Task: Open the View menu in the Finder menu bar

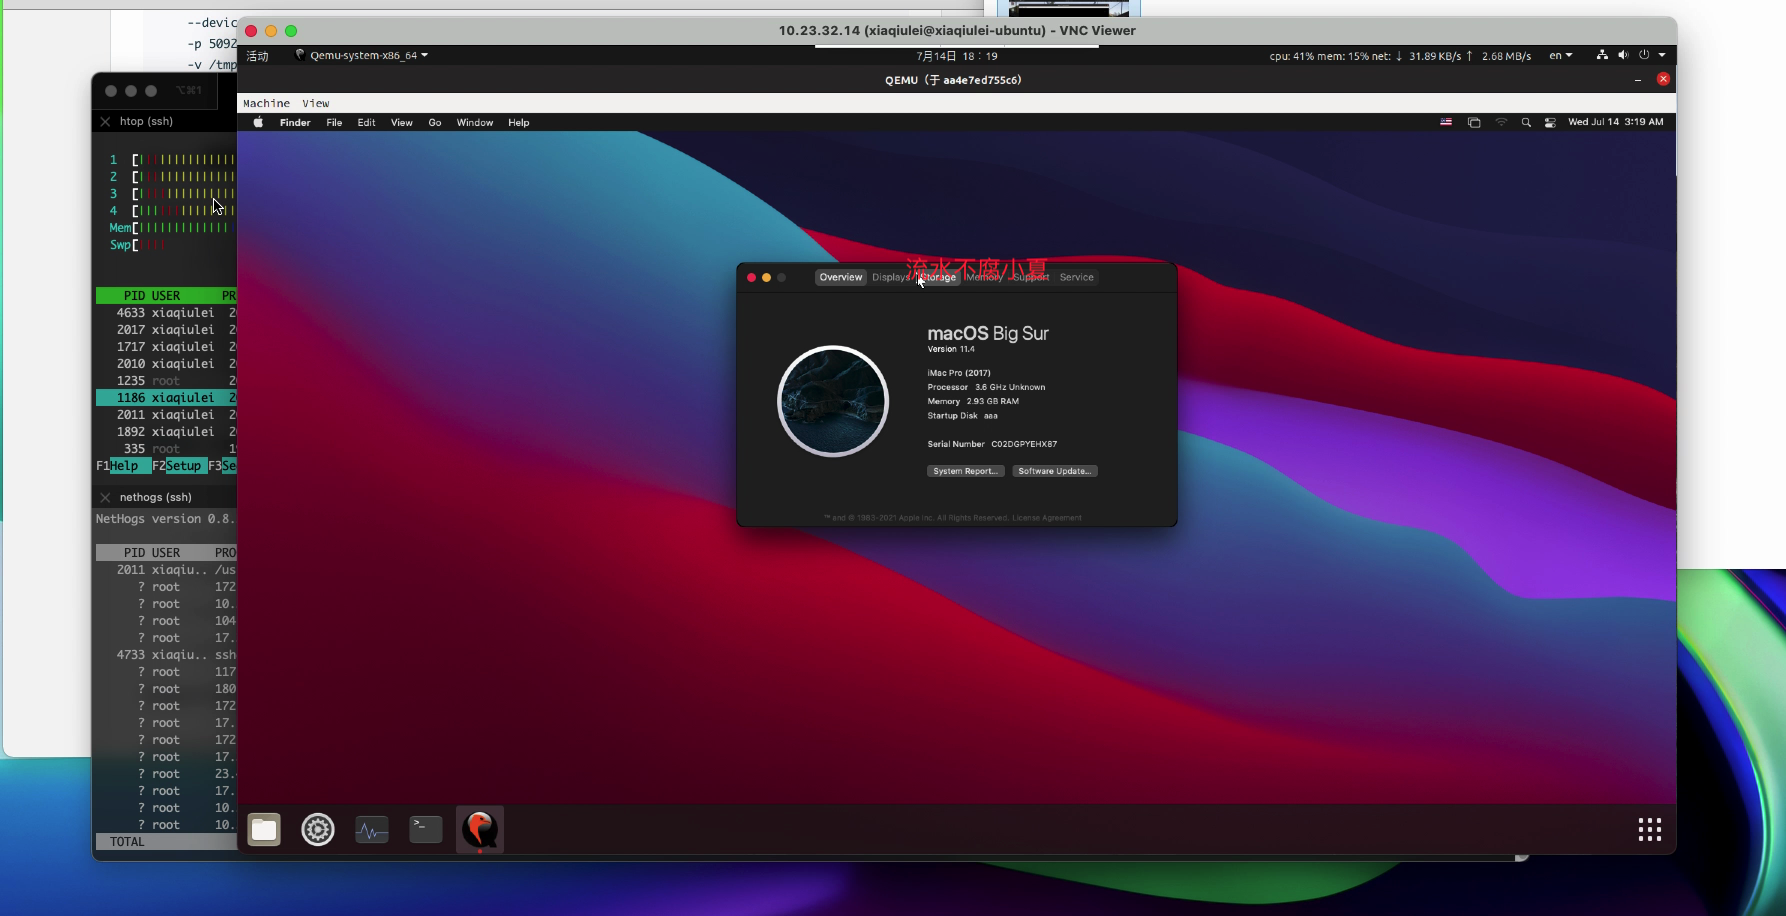Action: coord(402,122)
